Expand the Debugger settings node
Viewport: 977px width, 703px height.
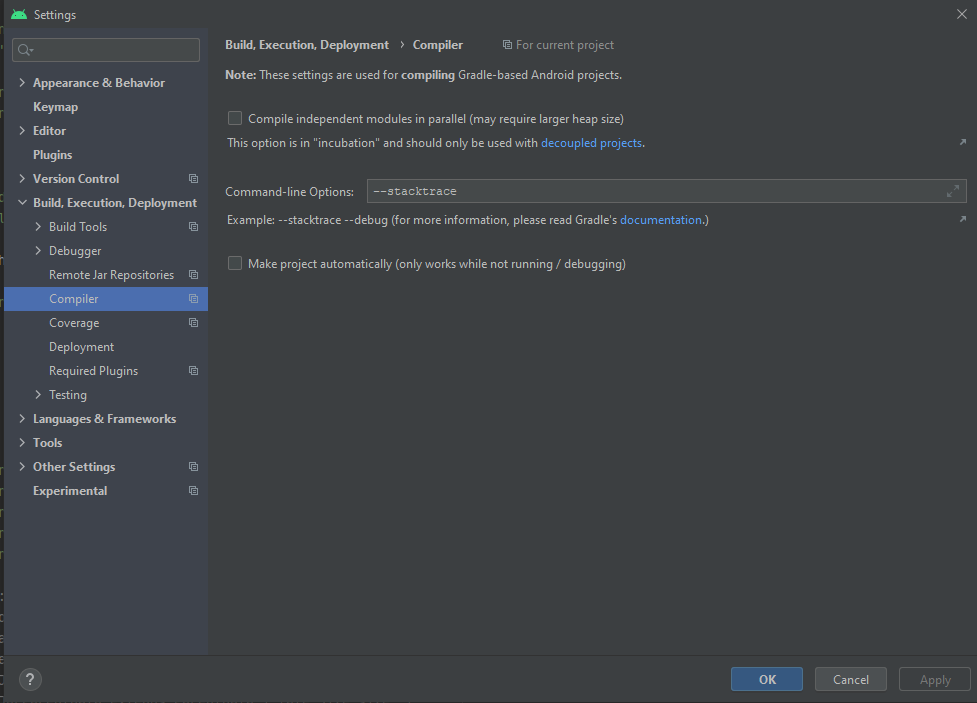tap(38, 251)
